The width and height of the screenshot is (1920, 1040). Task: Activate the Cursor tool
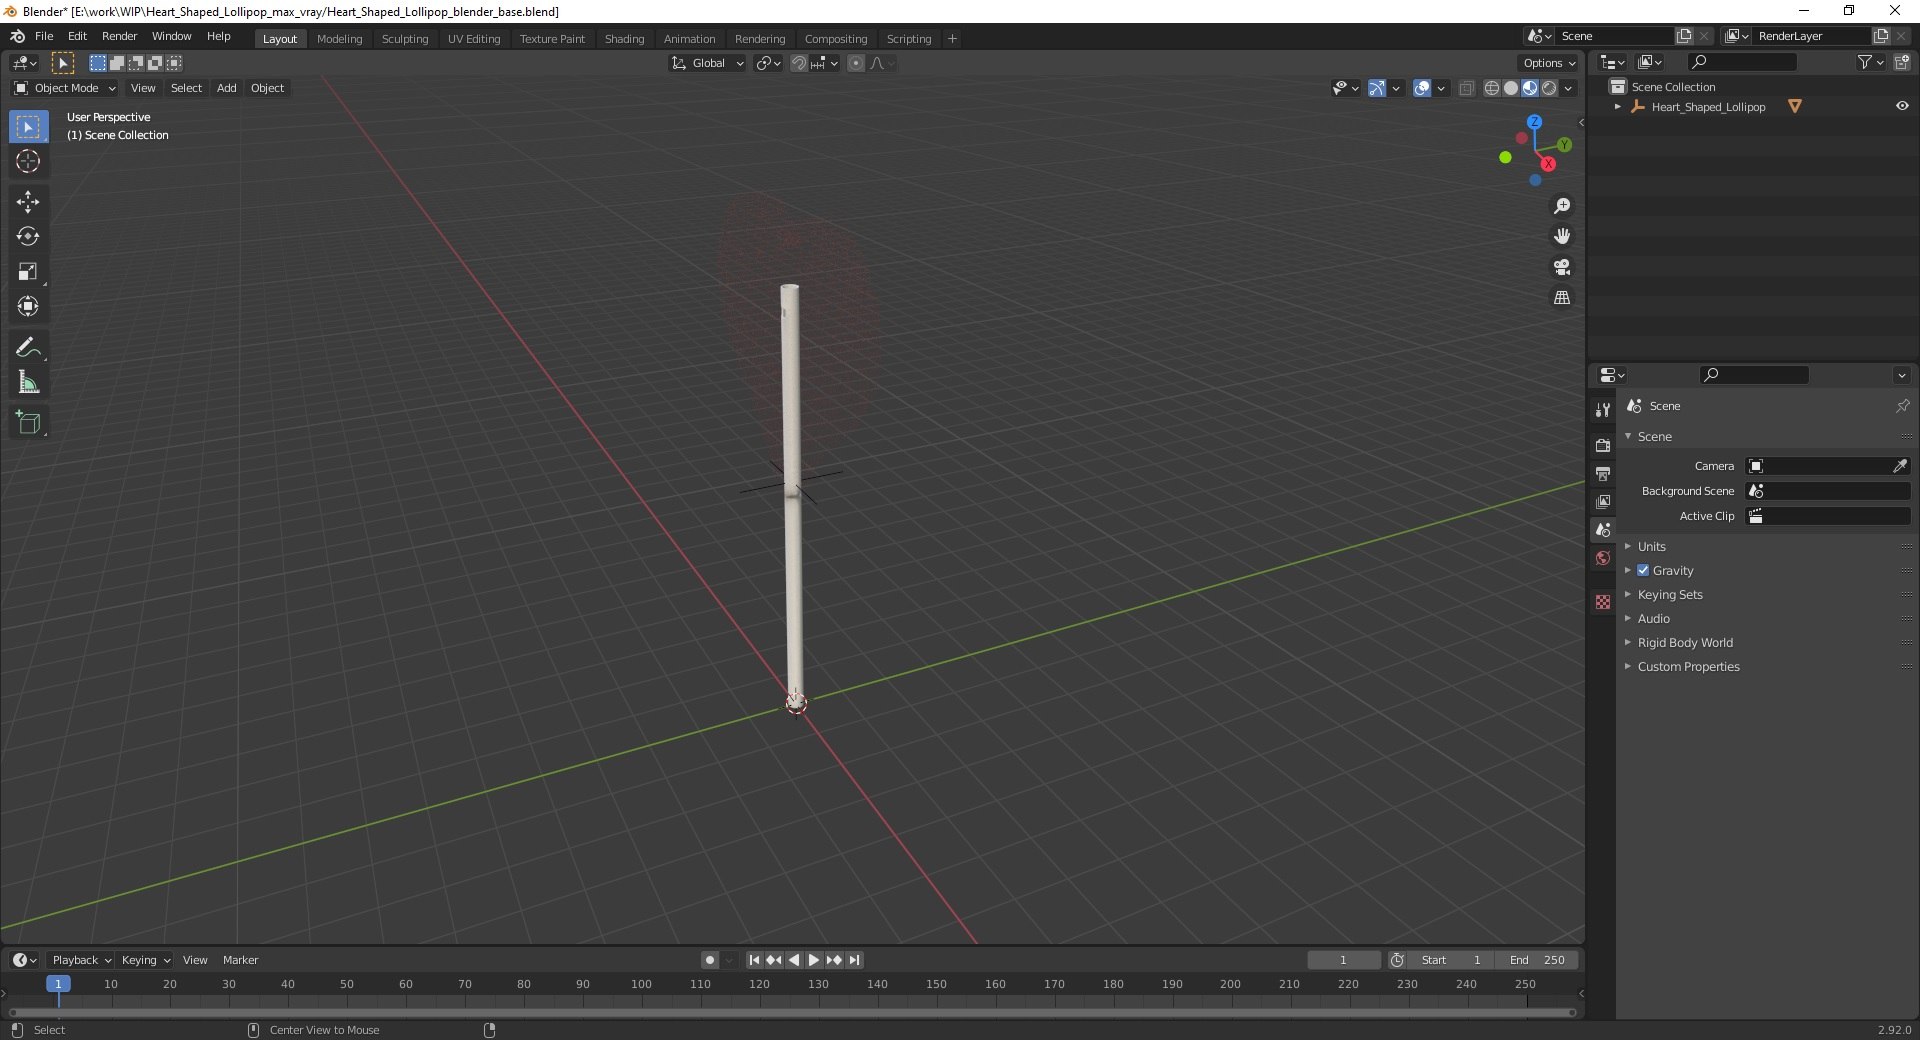tap(28, 162)
